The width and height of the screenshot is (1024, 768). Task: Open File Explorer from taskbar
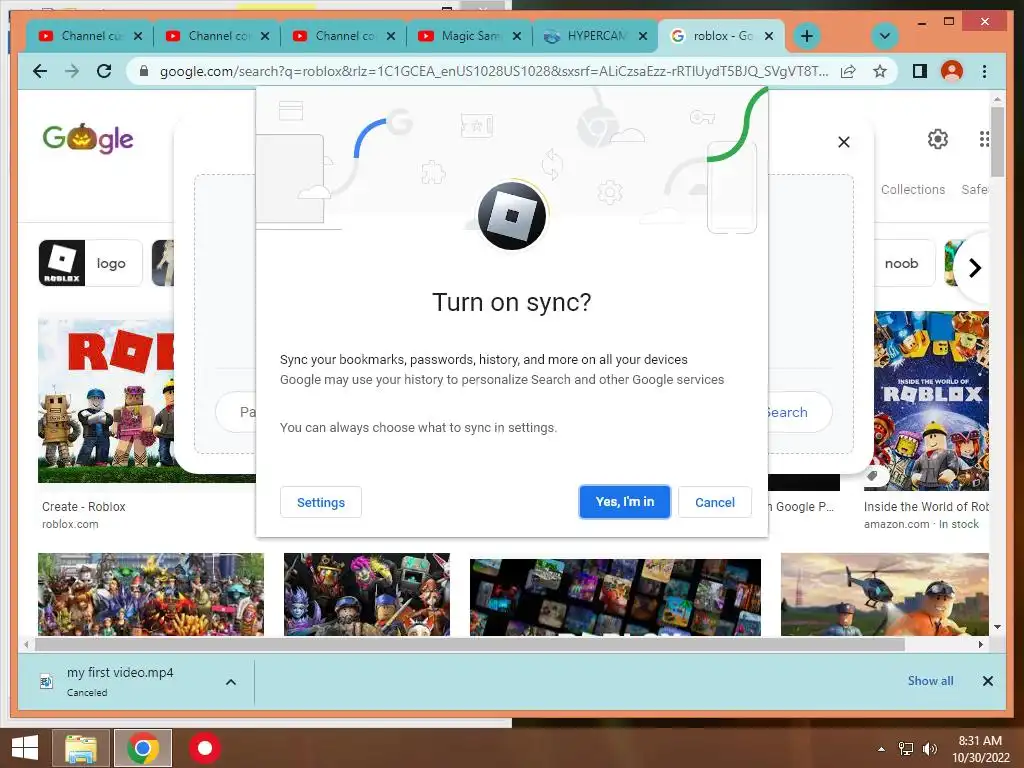click(81, 748)
